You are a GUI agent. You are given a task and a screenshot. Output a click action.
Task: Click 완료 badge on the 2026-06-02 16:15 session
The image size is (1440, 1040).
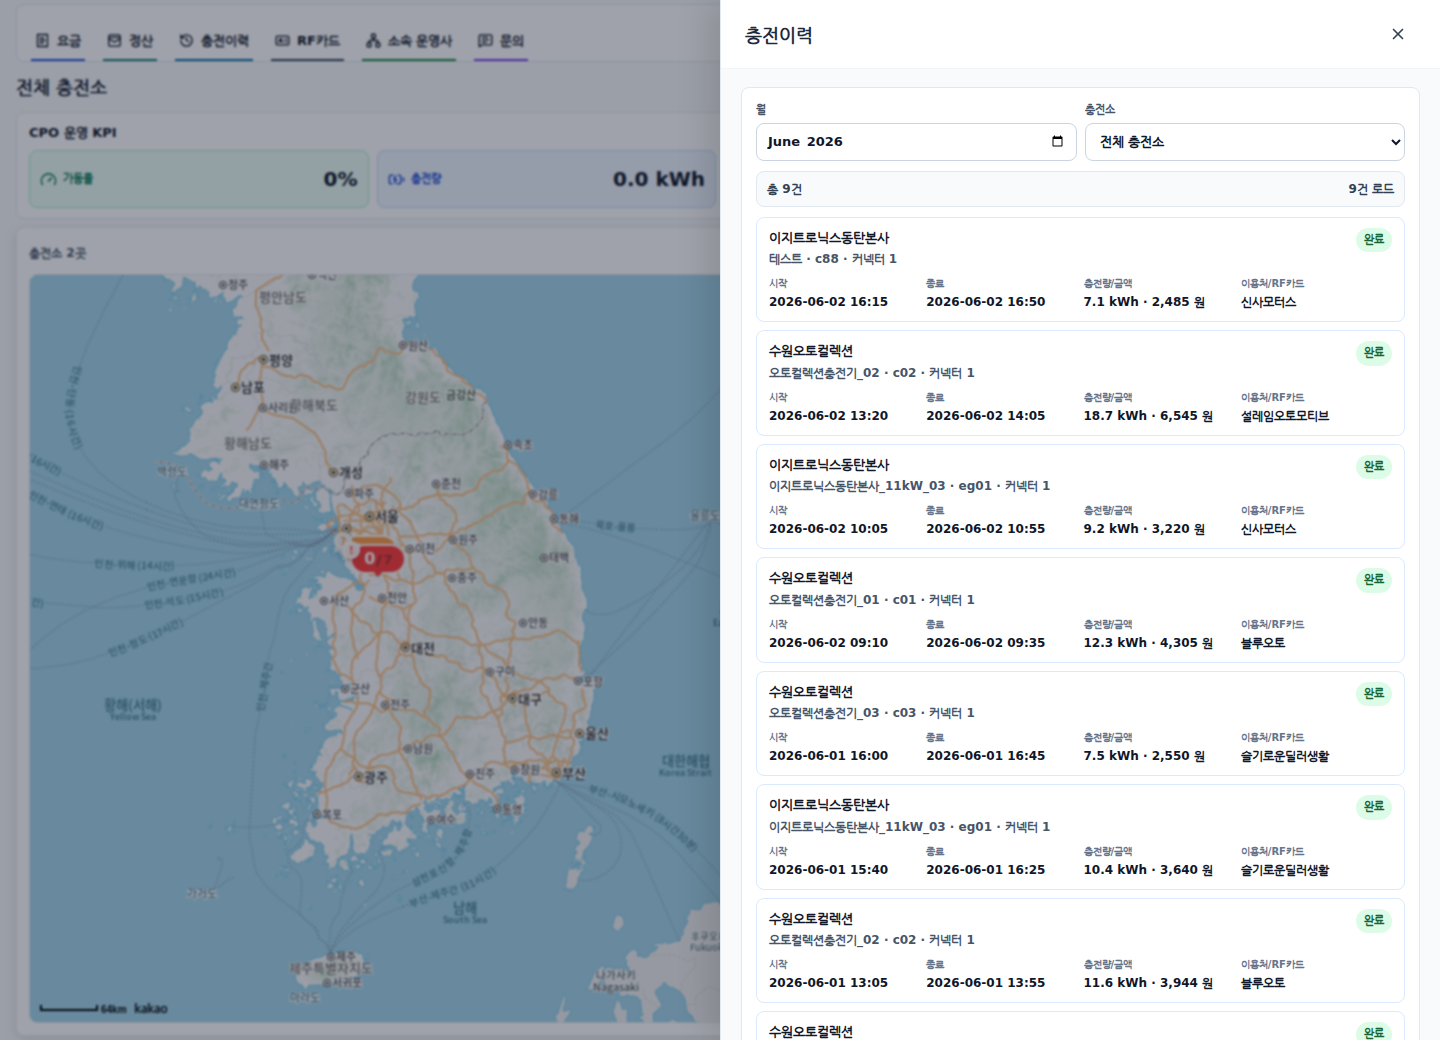click(1374, 239)
